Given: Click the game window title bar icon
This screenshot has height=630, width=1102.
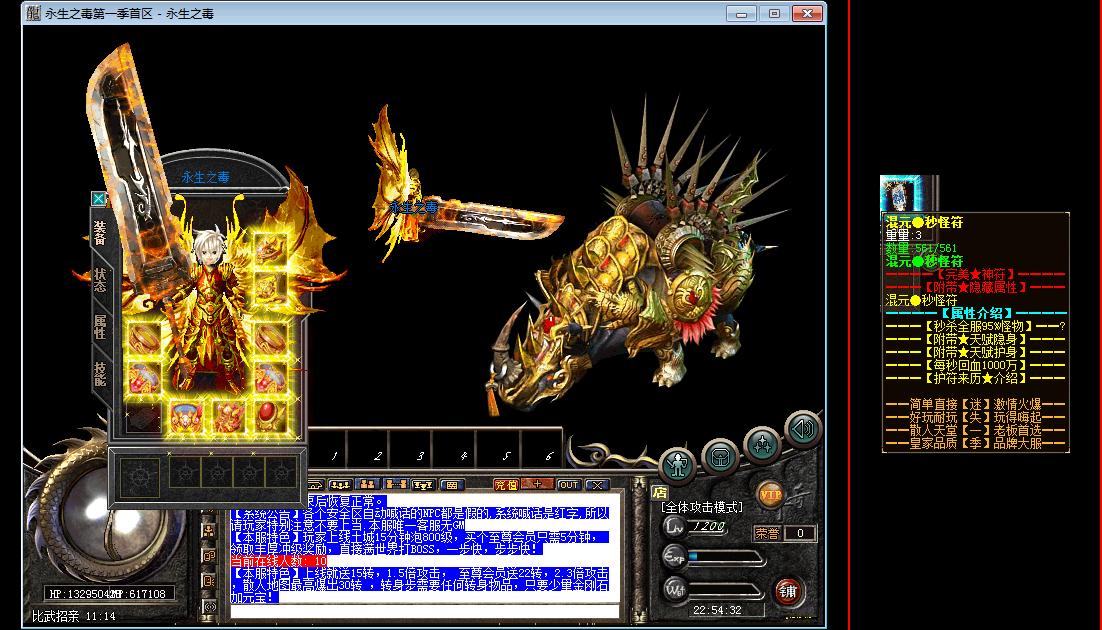Looking at the screenshot, I should click(x=33, y=13).
